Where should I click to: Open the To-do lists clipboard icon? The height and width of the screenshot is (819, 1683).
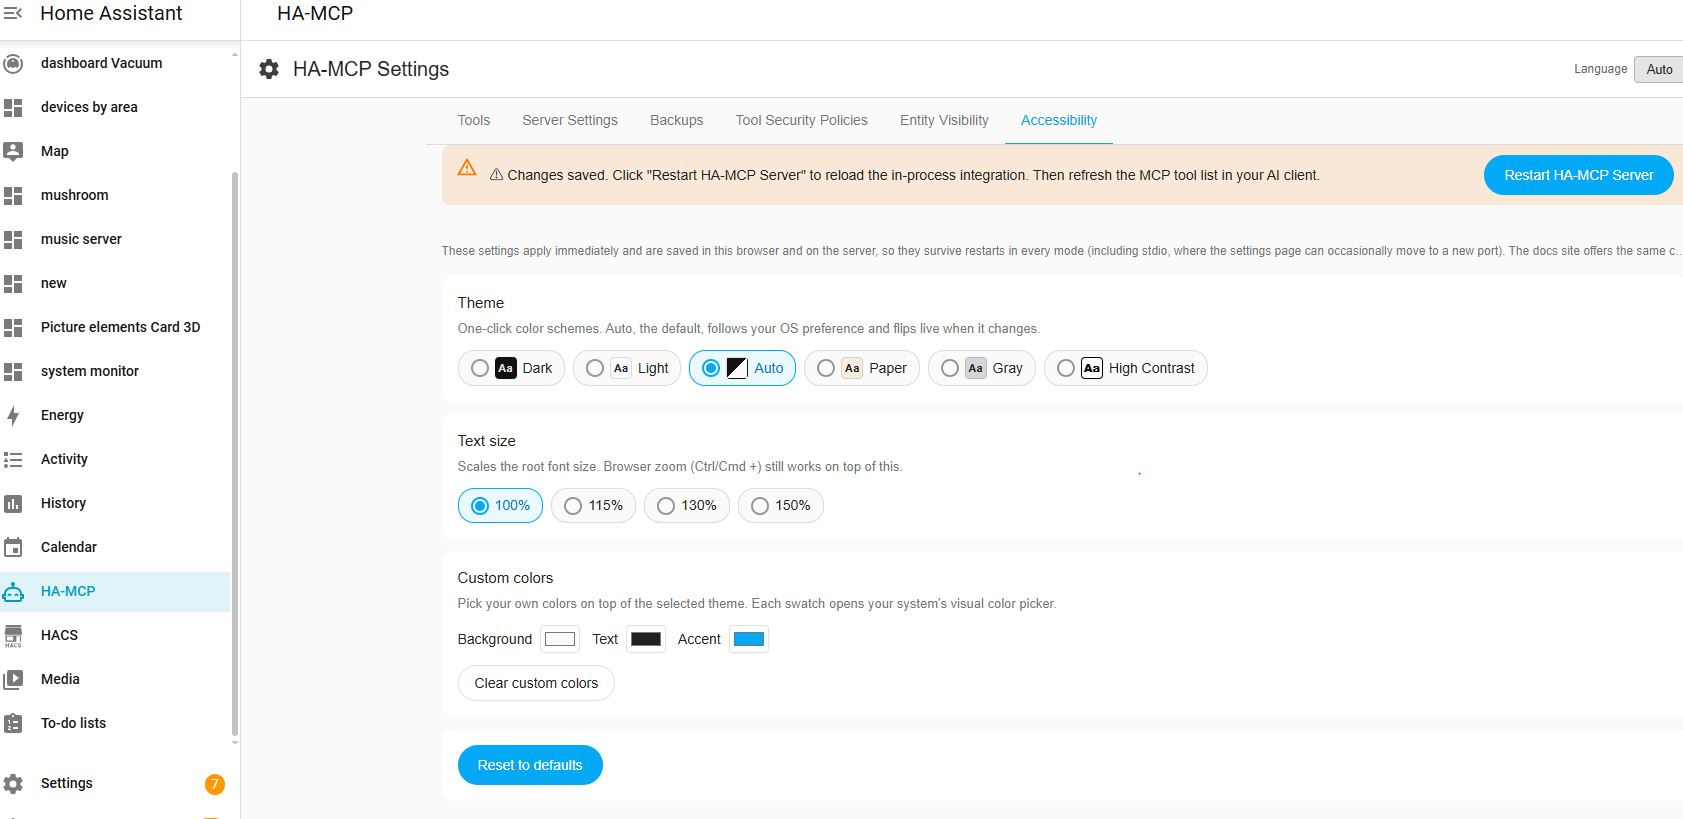pos(13,723)
